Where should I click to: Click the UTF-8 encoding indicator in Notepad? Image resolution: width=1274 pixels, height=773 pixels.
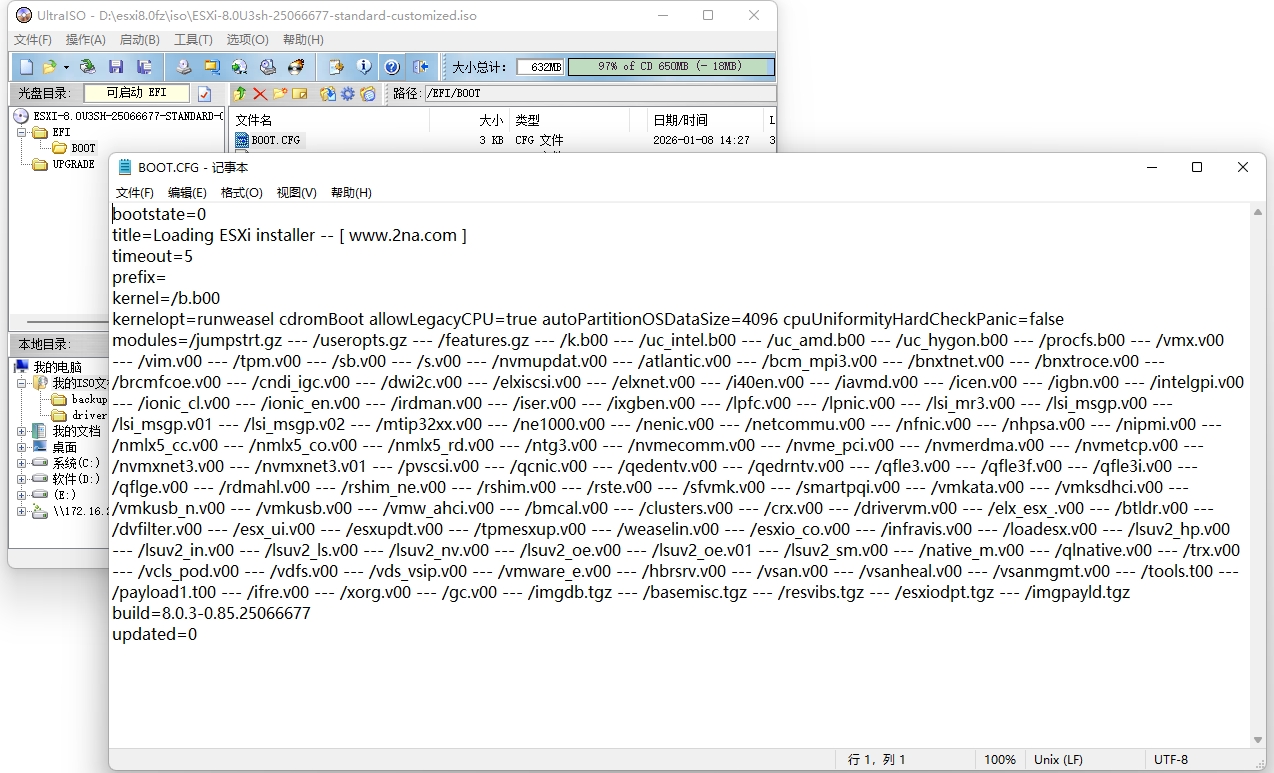pyautogui.click(x=1170, y=760)
